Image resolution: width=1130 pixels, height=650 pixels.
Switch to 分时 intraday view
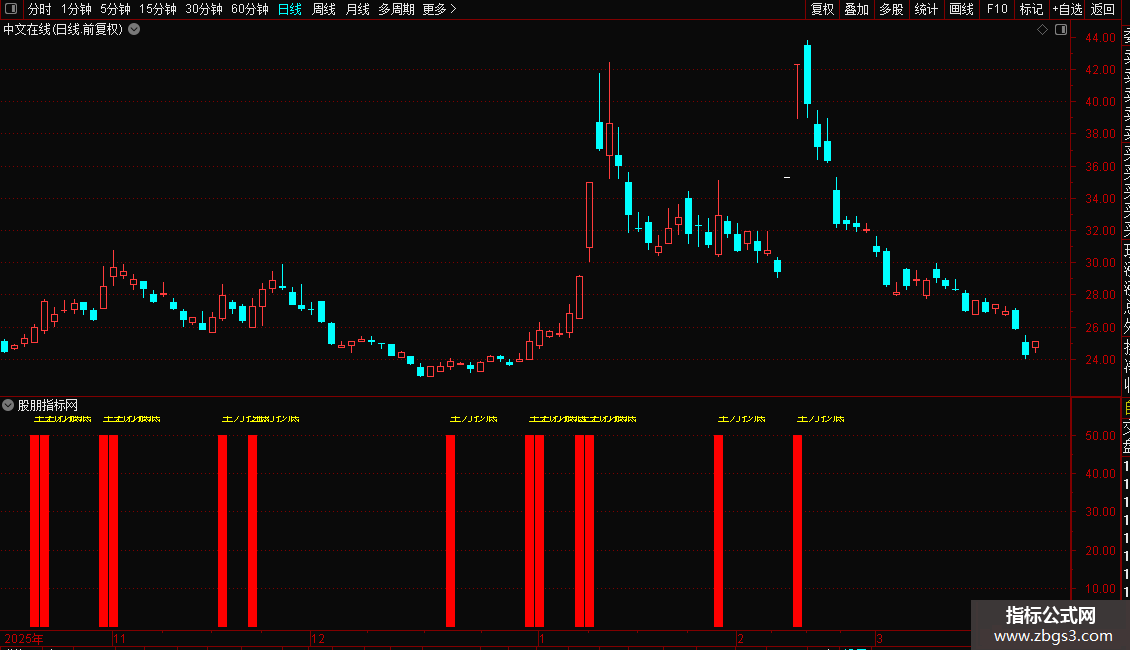40,9
